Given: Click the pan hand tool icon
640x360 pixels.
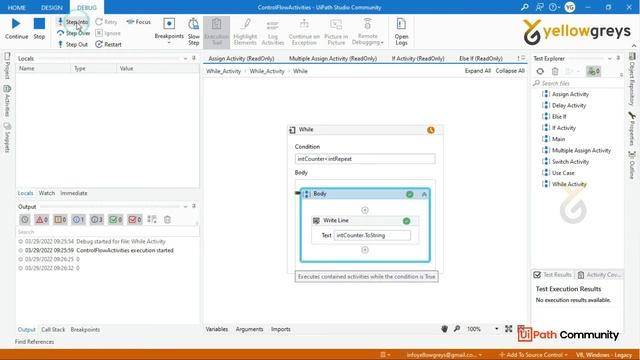Looking at the screenshot, I should point(444,329).
